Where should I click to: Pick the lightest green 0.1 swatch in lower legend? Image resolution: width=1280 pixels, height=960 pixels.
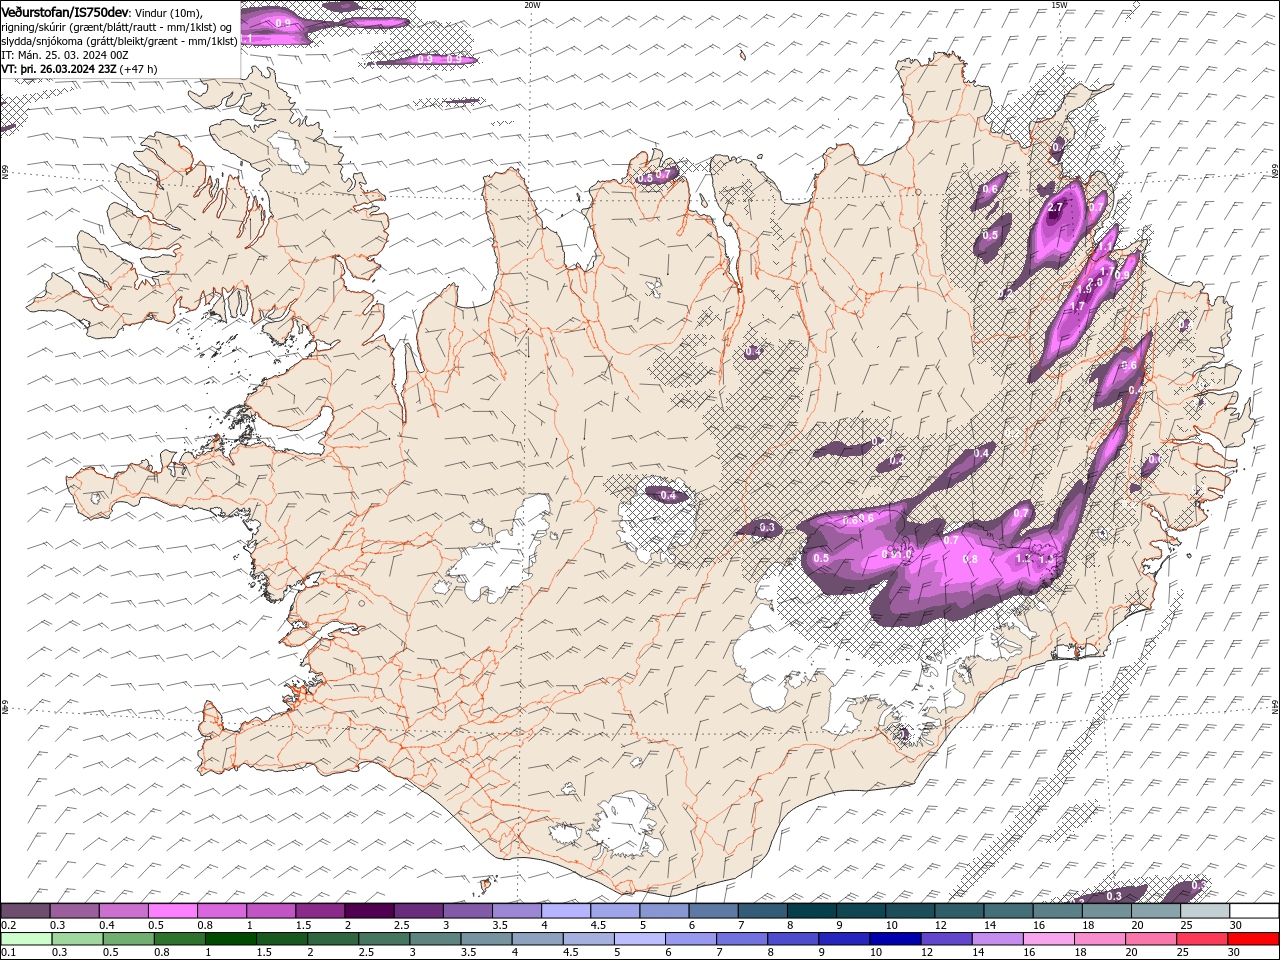click(x=26, y=939)
